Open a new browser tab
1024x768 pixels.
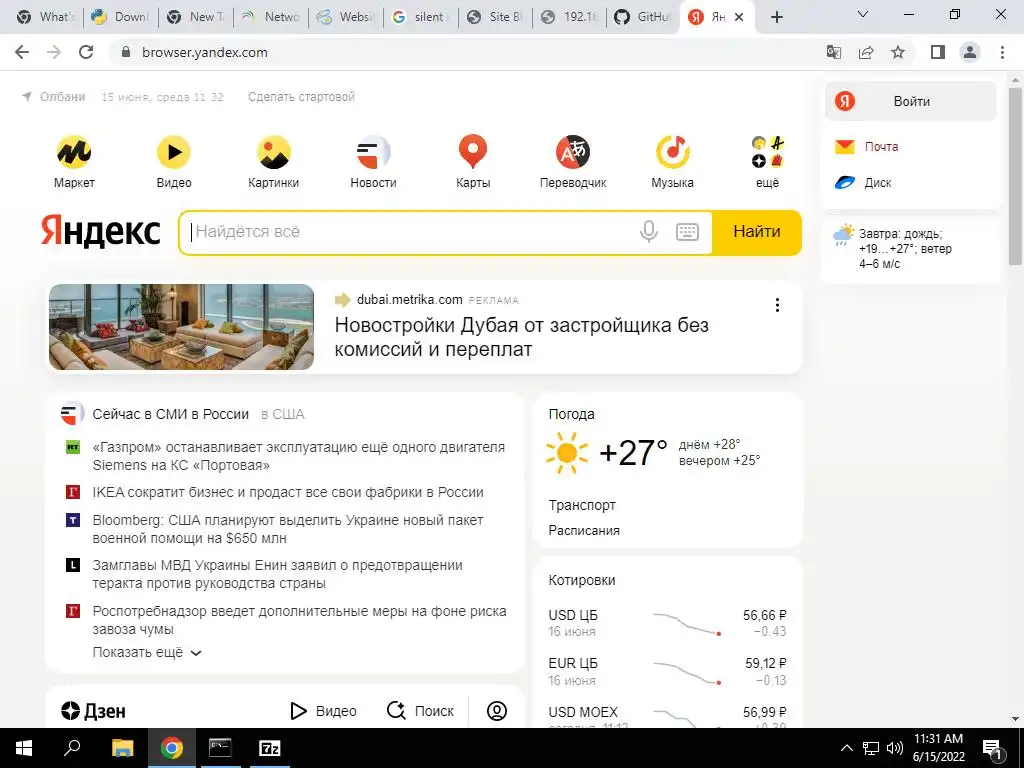click(776, 18)
